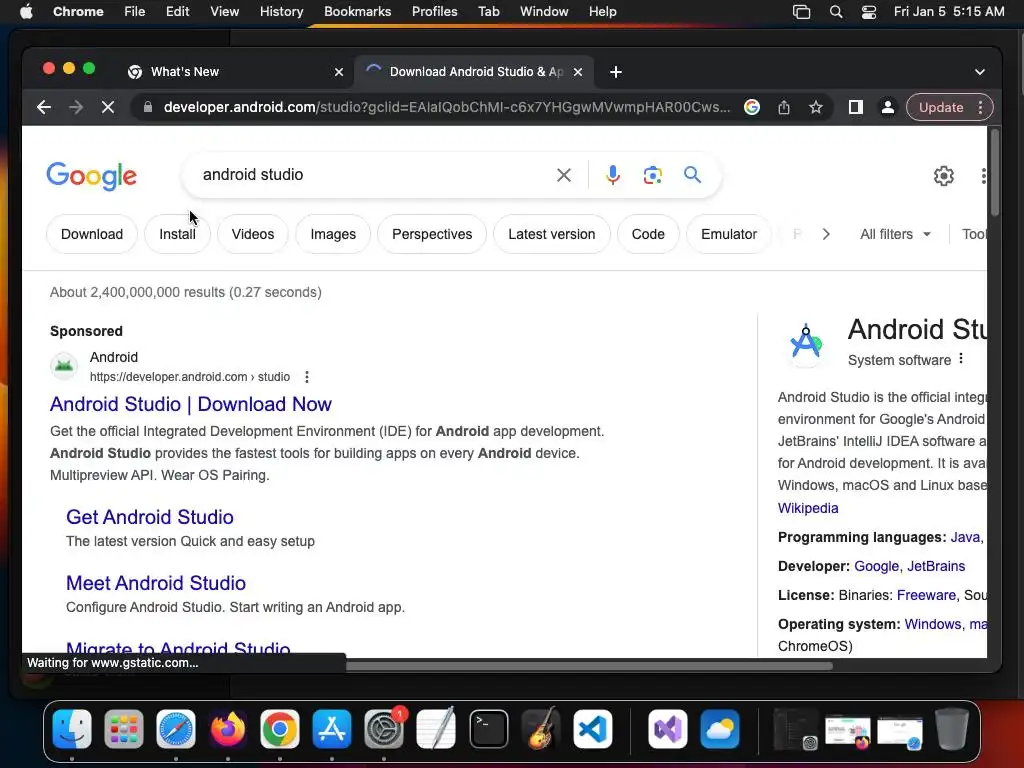This screenshot has width=1024, height=768.
Task: Follow the Wikipedia link in the panel
Action: [x=808, y=508]
